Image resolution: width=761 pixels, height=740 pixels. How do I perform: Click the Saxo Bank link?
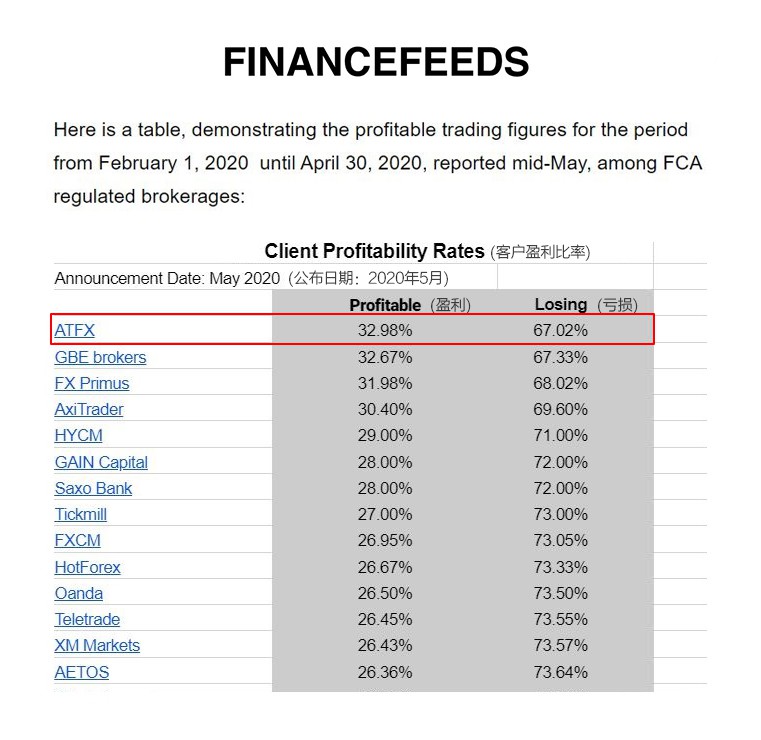93,488
